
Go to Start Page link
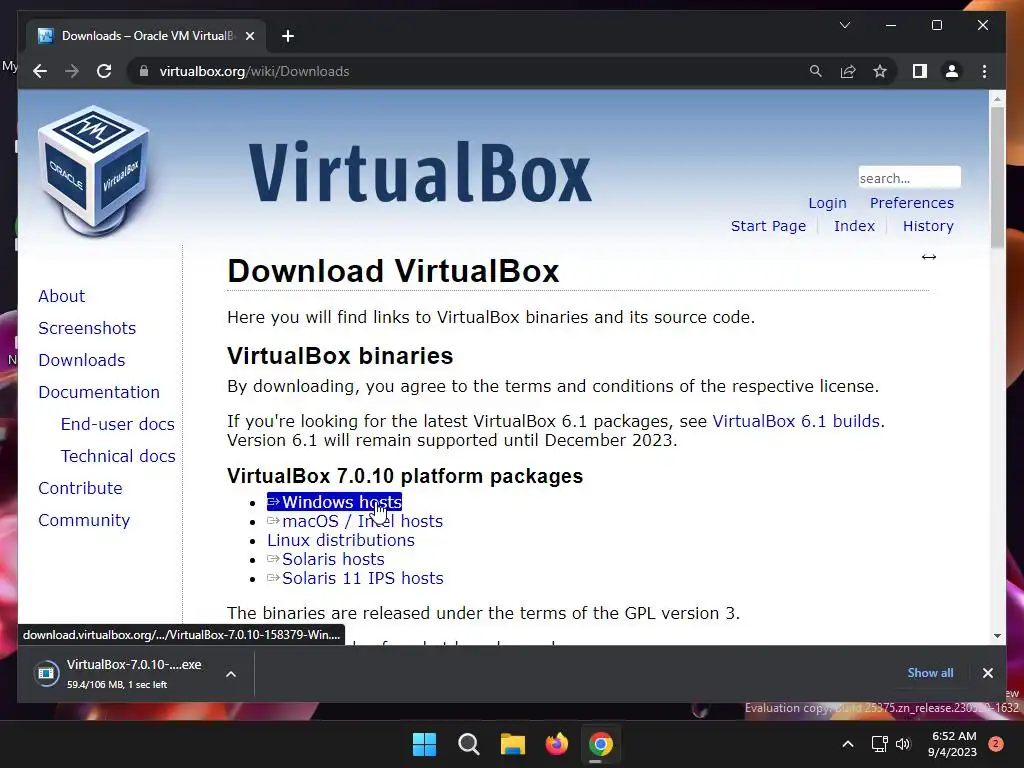(x=768, y=226)
